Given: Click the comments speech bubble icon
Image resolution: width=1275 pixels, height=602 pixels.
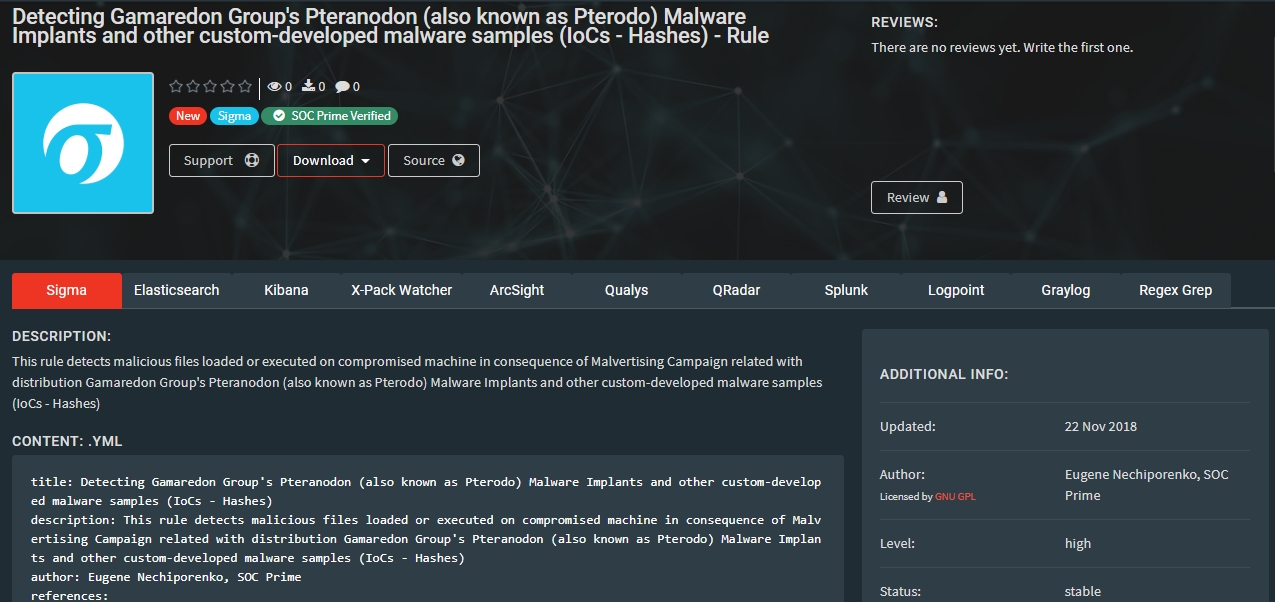Looking at the screenshot, I should pos(342,87).
